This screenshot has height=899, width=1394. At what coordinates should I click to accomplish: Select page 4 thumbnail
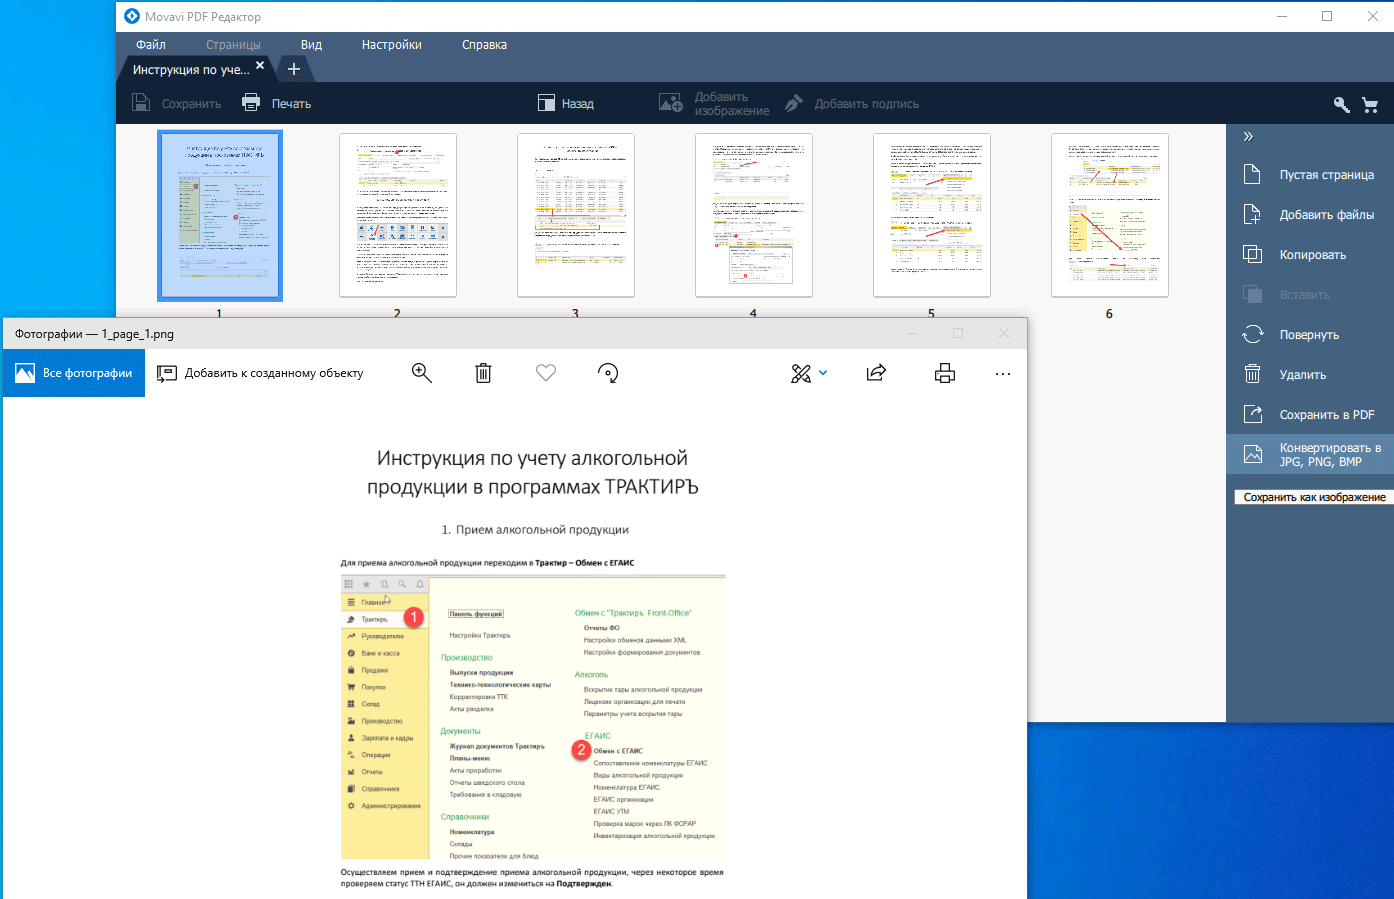(x=753, y=215)
